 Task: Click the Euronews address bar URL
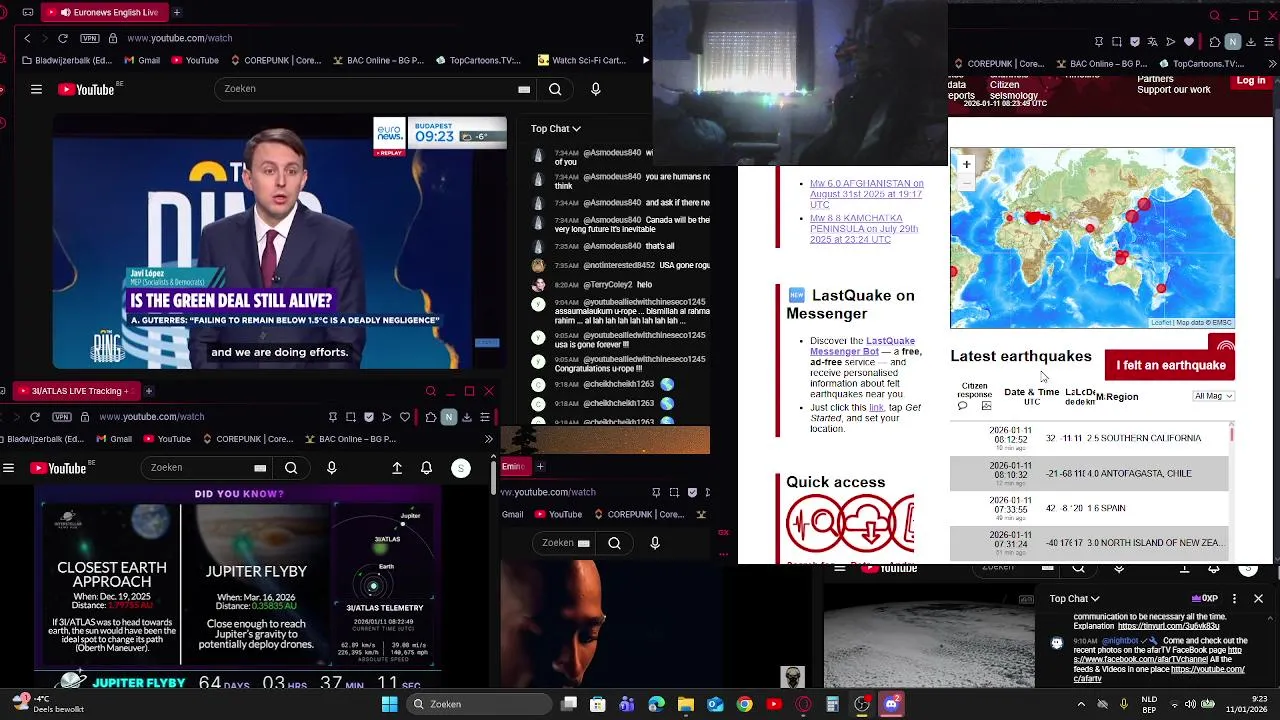(180, 38)
